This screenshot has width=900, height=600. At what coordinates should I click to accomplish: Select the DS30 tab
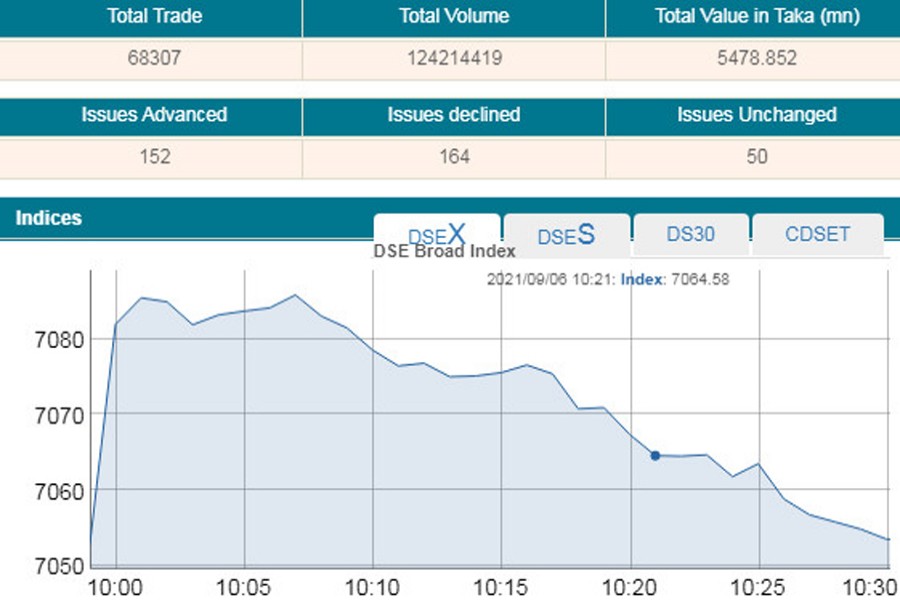click(690, 235)
